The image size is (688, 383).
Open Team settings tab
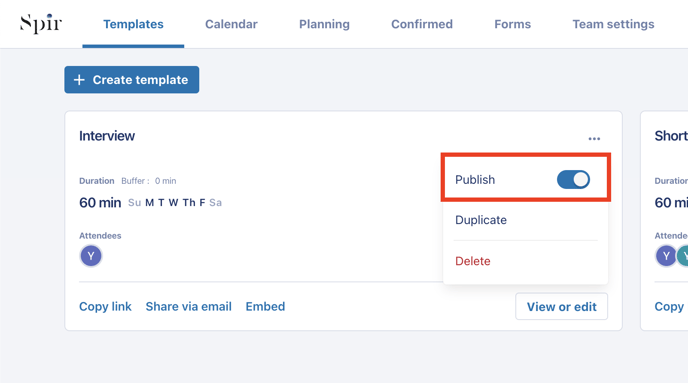[x=613, y=24]
